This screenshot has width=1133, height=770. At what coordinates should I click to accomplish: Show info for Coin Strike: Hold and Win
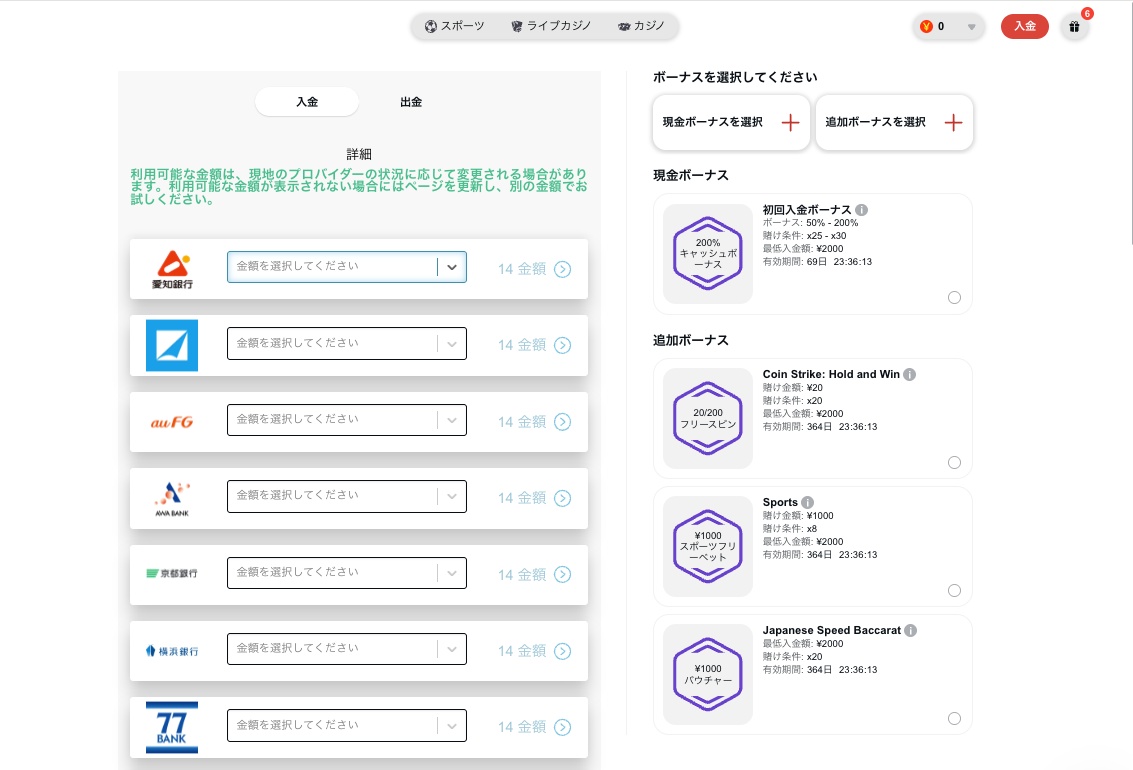pyautogui.click(x=910, y=374)
